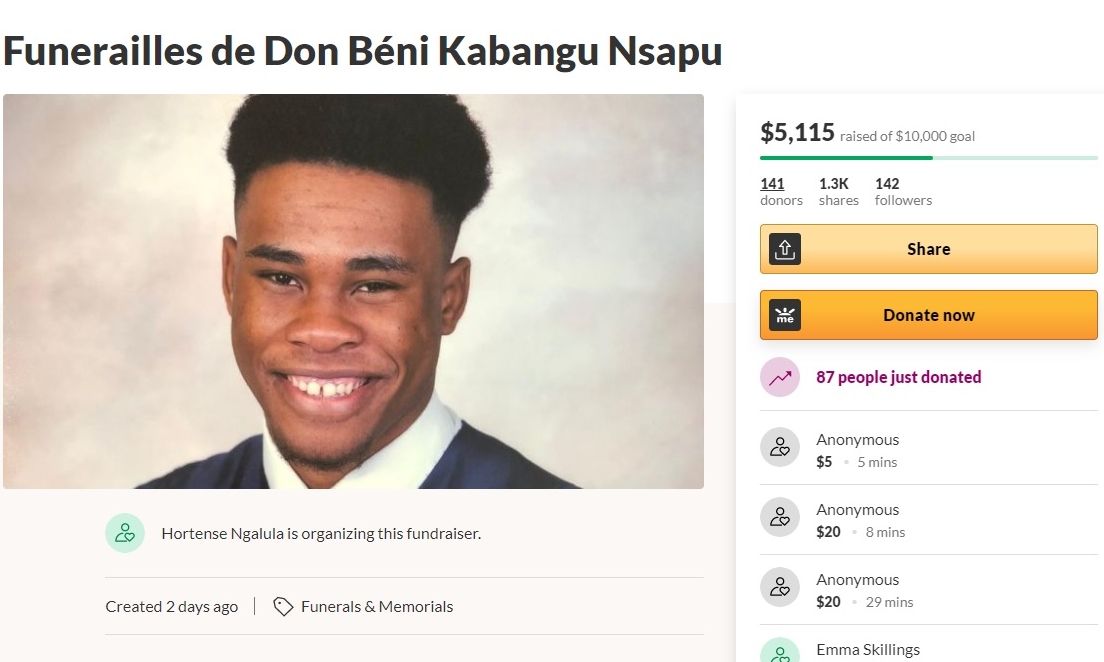Open the fundraiser portrait photo
Screen dimensions: 1104x662
click(x=353, y=292)
